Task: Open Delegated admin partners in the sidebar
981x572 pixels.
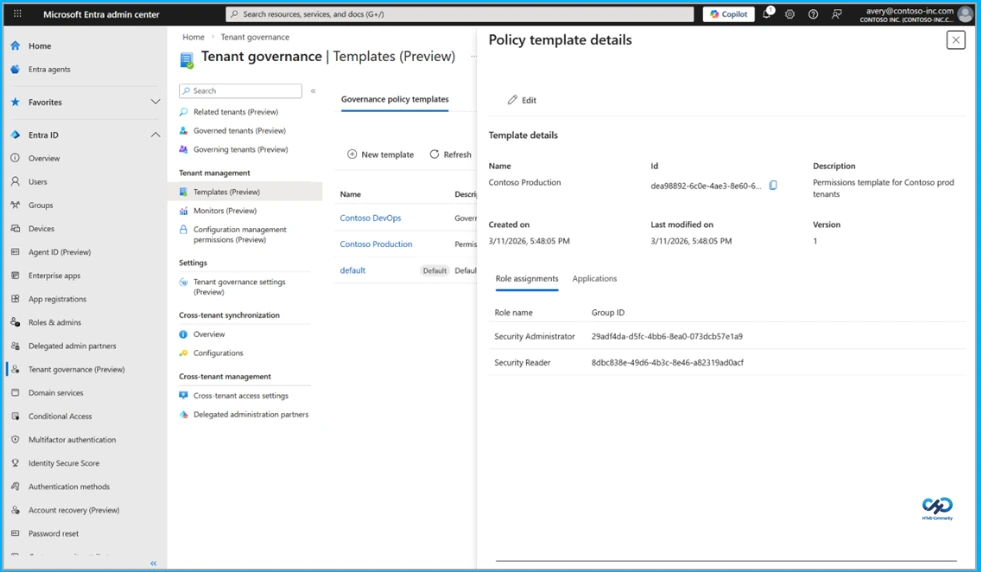Action: [72, 346]
